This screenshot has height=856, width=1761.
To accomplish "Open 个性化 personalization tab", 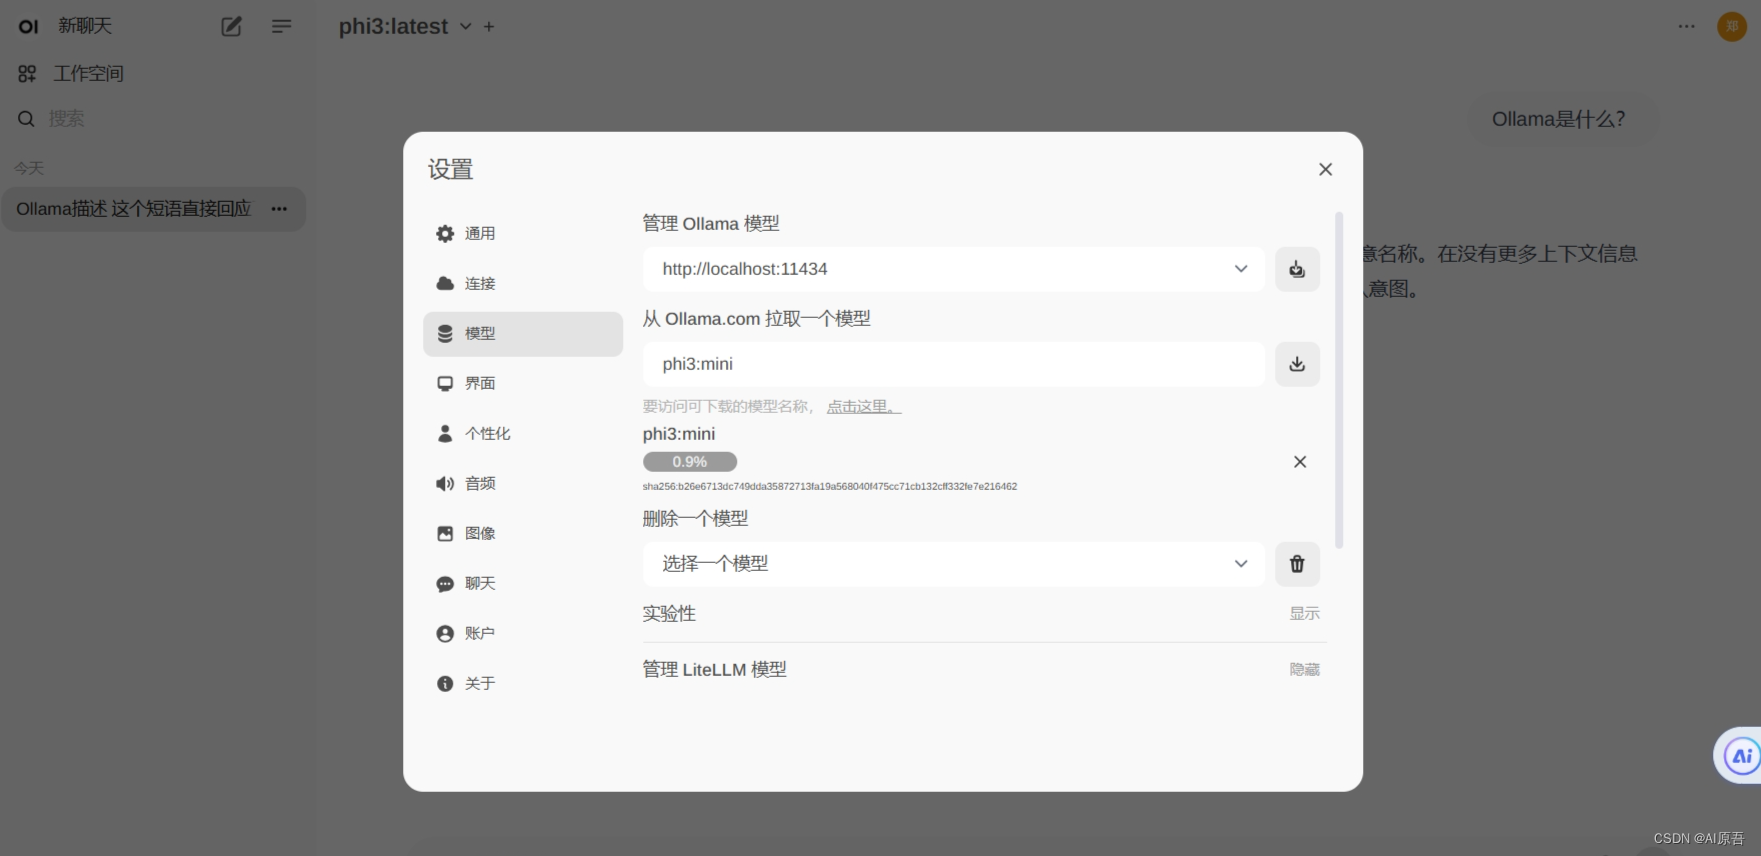I will 523,434.
